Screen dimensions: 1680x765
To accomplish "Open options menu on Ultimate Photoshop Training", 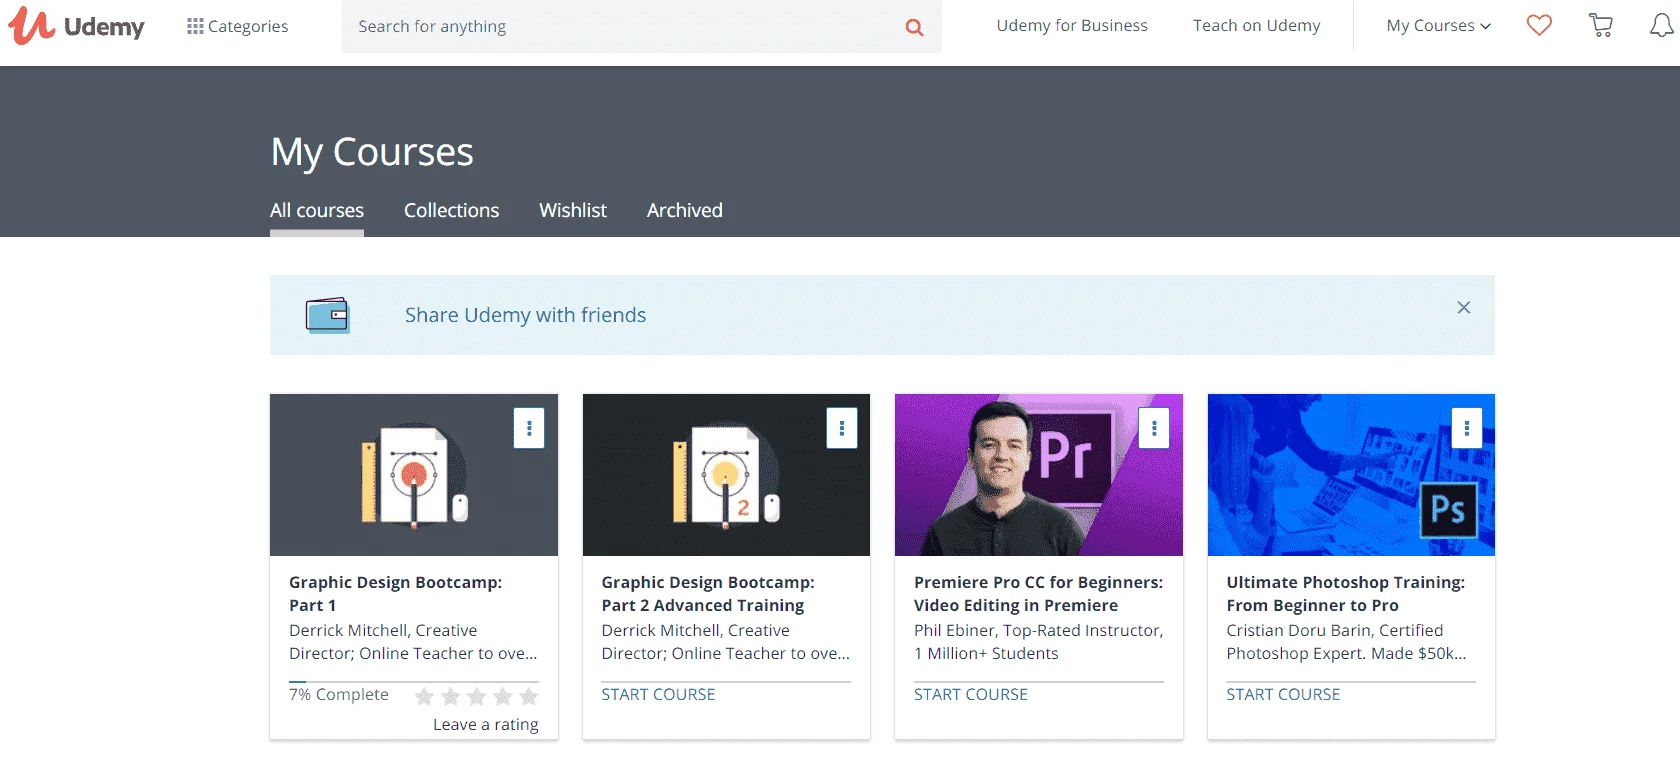I will point(1467,428).
